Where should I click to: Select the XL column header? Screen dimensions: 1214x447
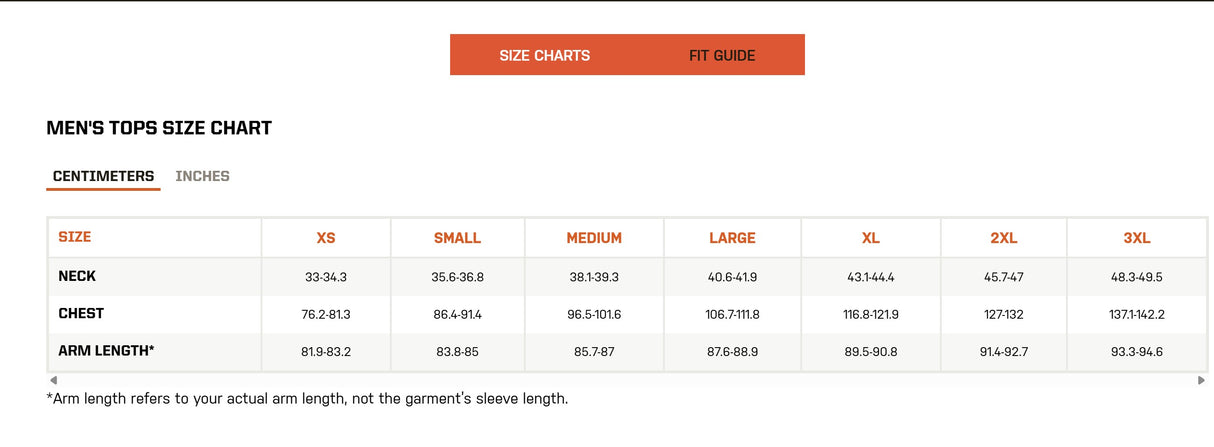870,238
